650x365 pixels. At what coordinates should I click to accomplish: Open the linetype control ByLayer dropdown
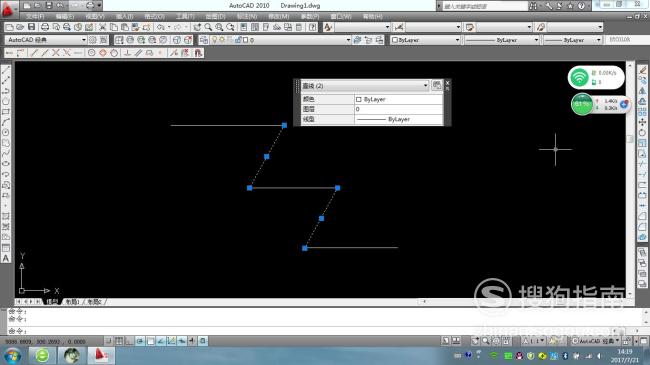pyautogui.click(x=501, y=40)
